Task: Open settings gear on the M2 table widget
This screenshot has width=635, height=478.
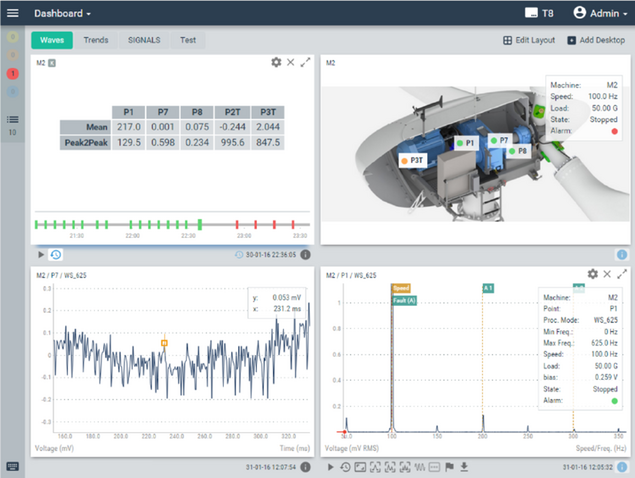Action: 276,62
